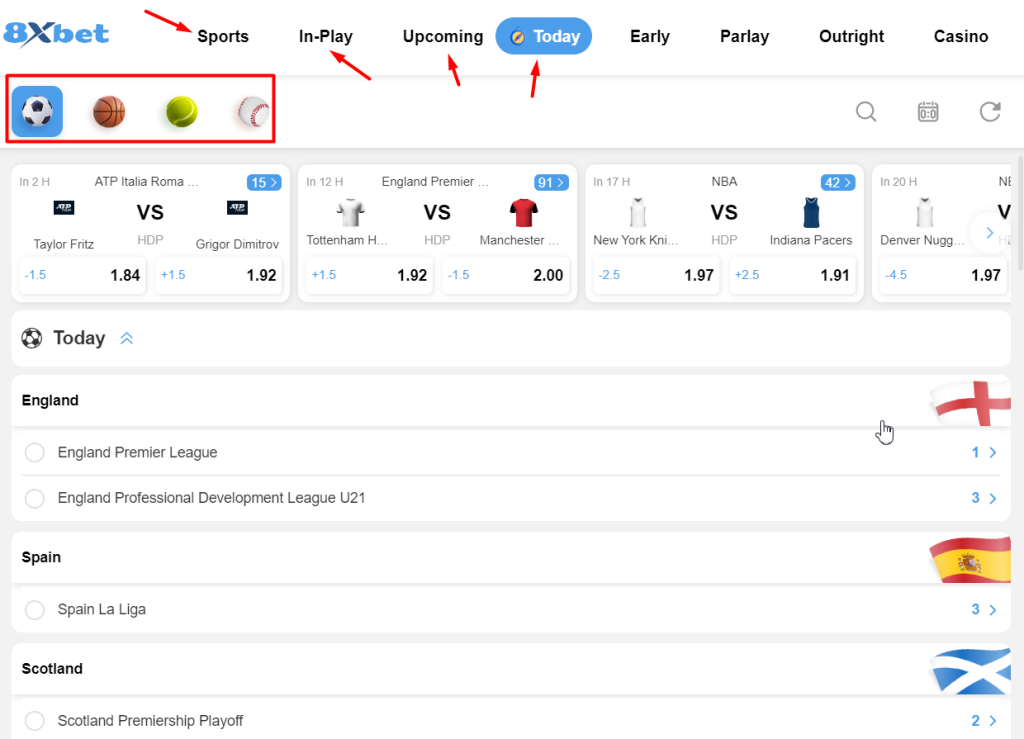Click the 8Xbet logo
The width and height of the screenshot is (1024, 739).
56,34
